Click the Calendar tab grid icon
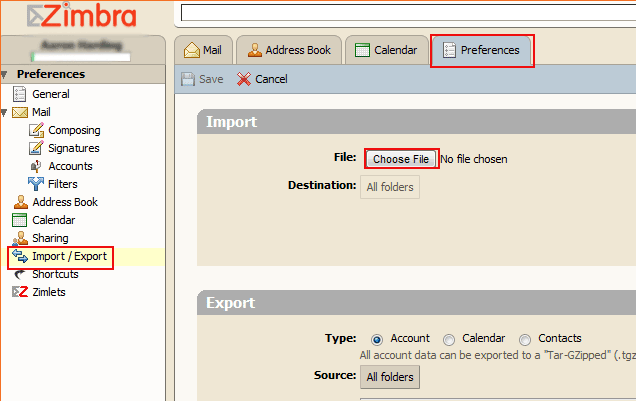636x401 pixels. tap(362, 50)
